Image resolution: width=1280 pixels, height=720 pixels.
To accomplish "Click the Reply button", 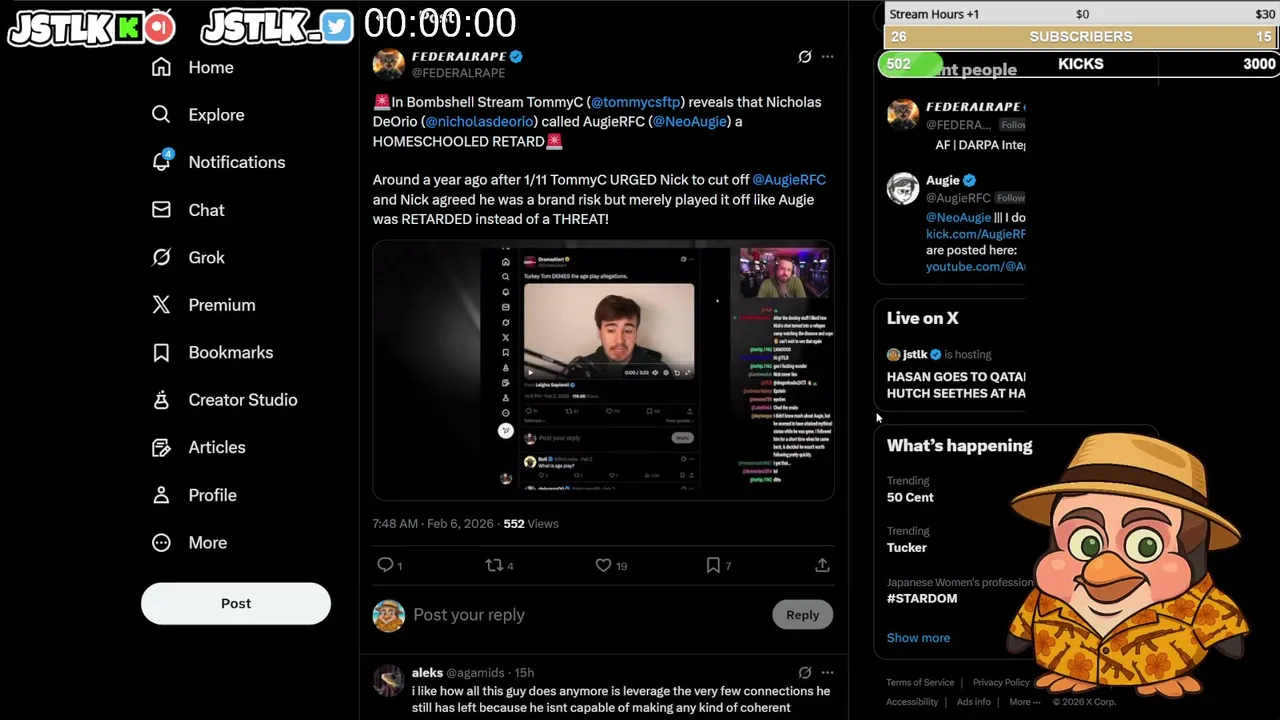I will tap(802, 615).
